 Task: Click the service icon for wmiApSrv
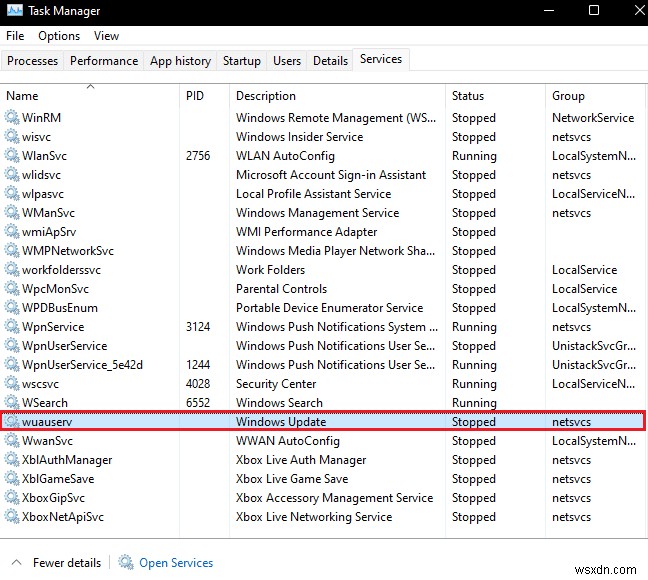[x=12, y=232]
